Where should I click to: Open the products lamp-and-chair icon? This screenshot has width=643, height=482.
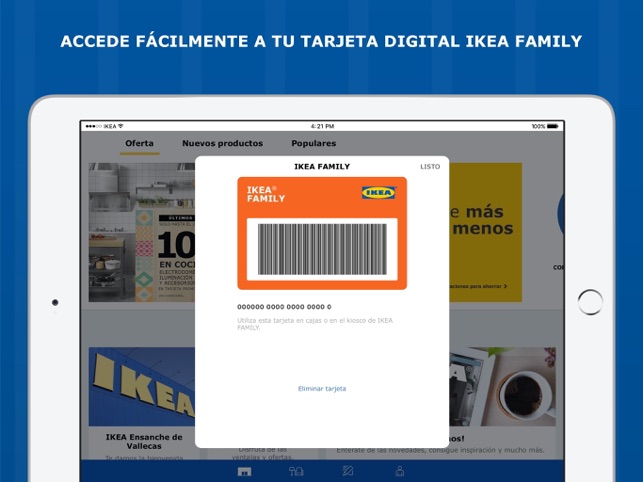click(296, 471)
